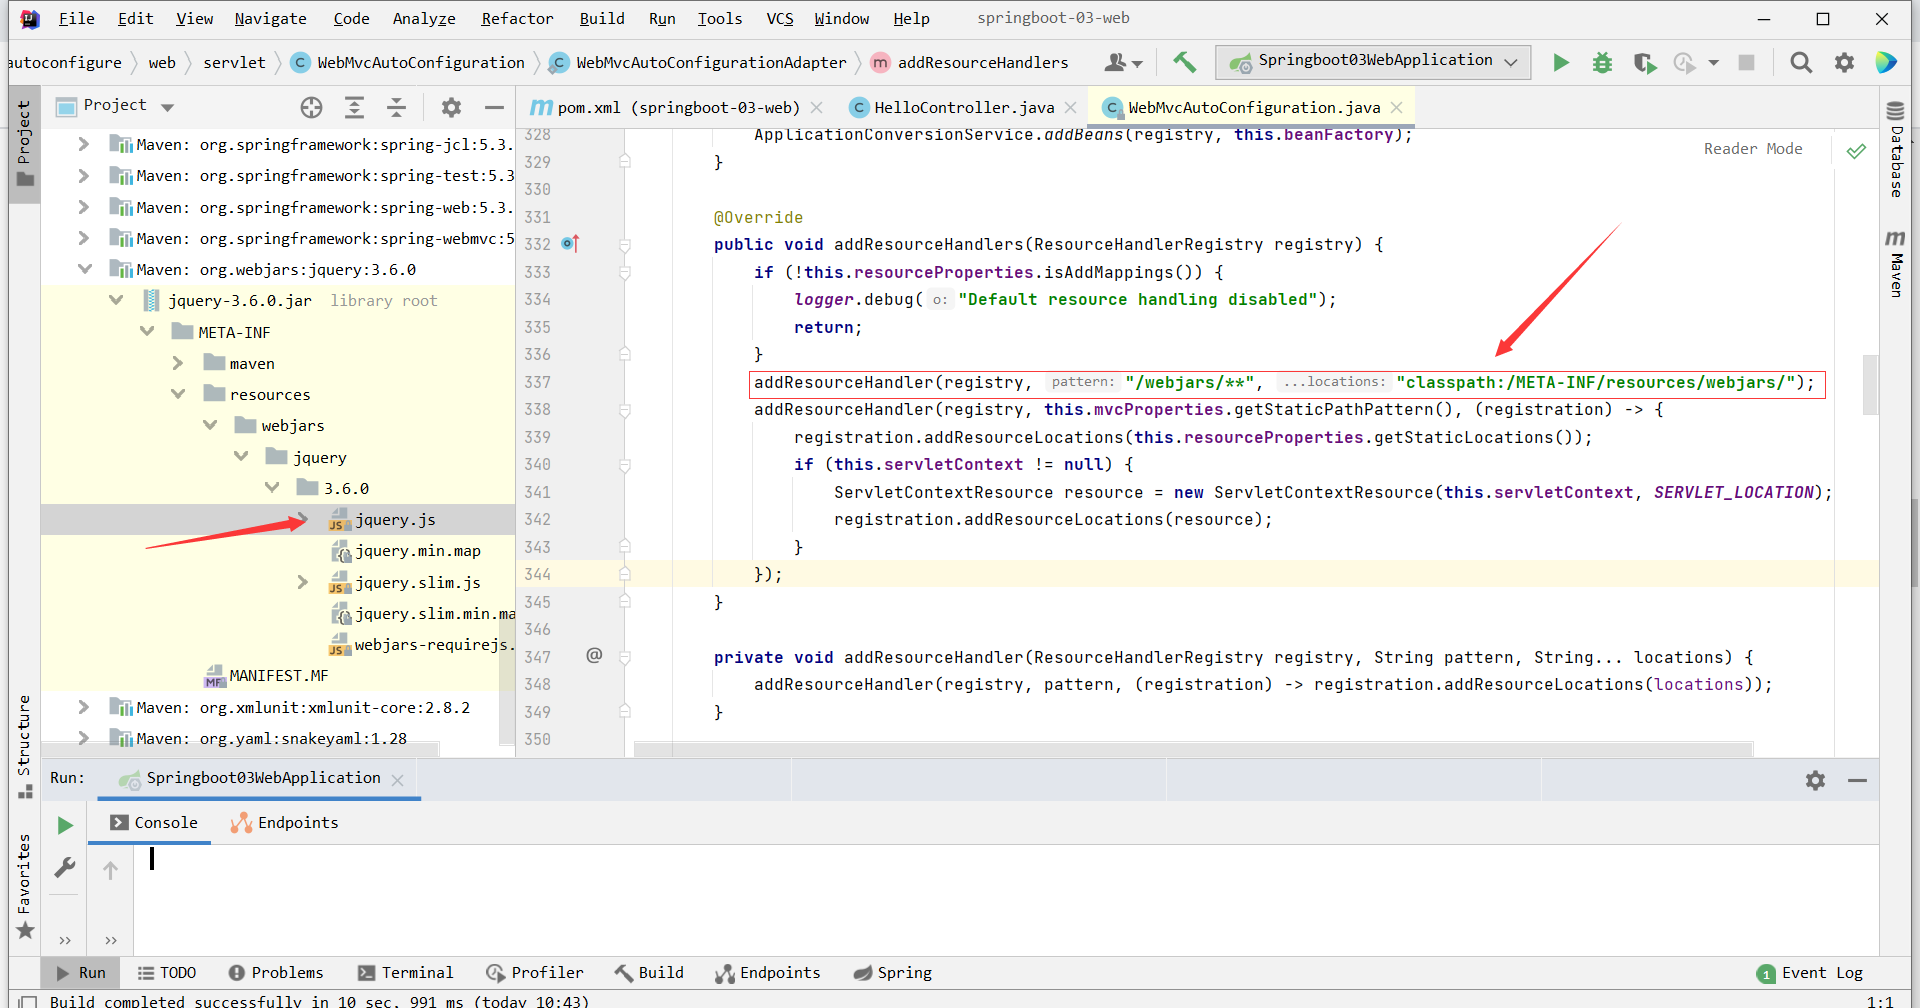Screen dimensions: 1920x1008
Task: Open Project view selector dropdown arrow
Action: (168, 107)
